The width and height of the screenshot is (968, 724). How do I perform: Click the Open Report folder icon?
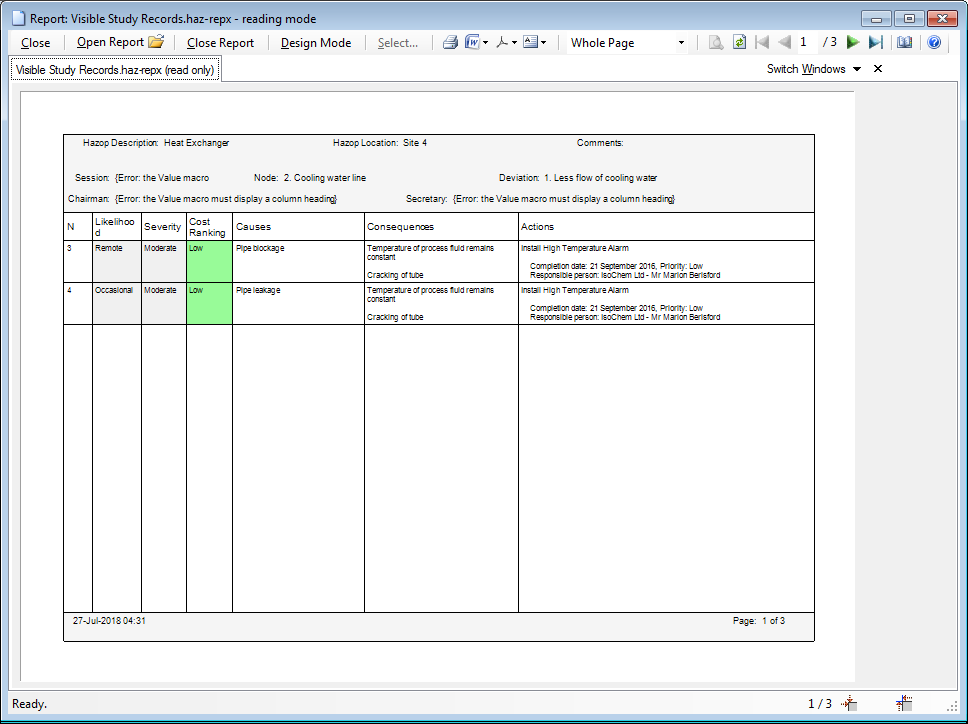155,43
